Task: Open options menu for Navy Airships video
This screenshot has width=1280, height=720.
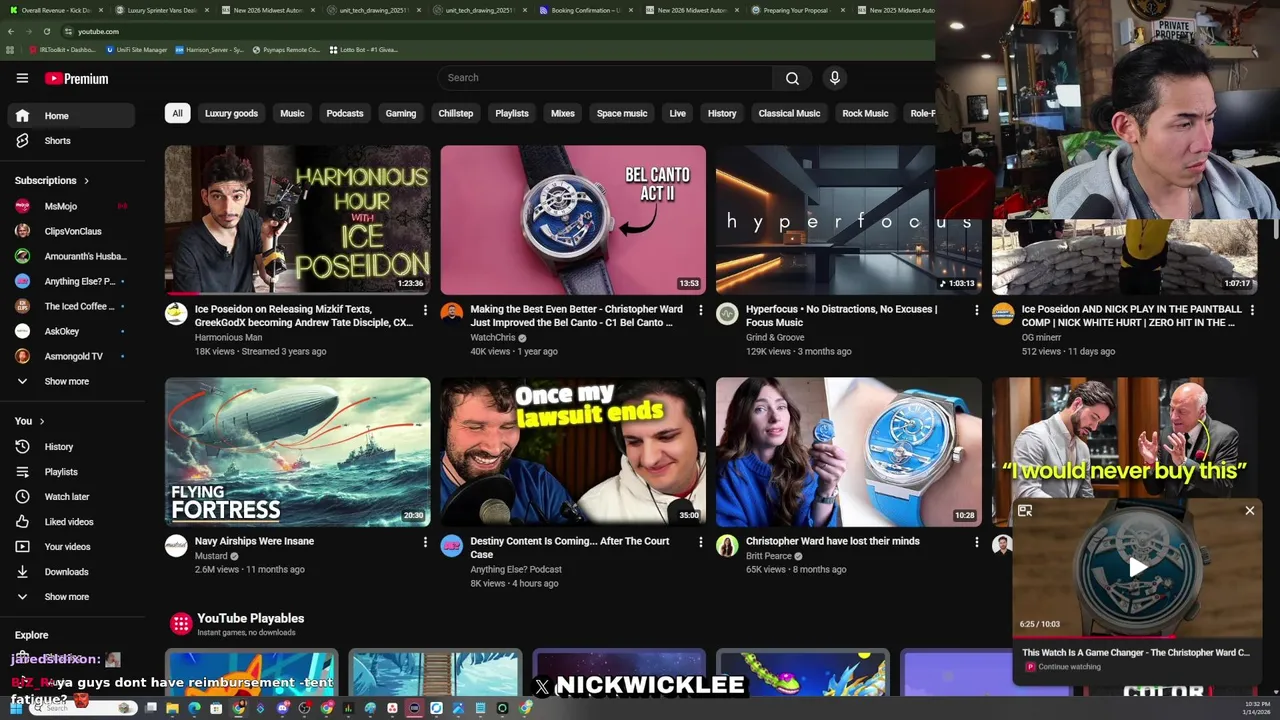Action: (425, 542)
